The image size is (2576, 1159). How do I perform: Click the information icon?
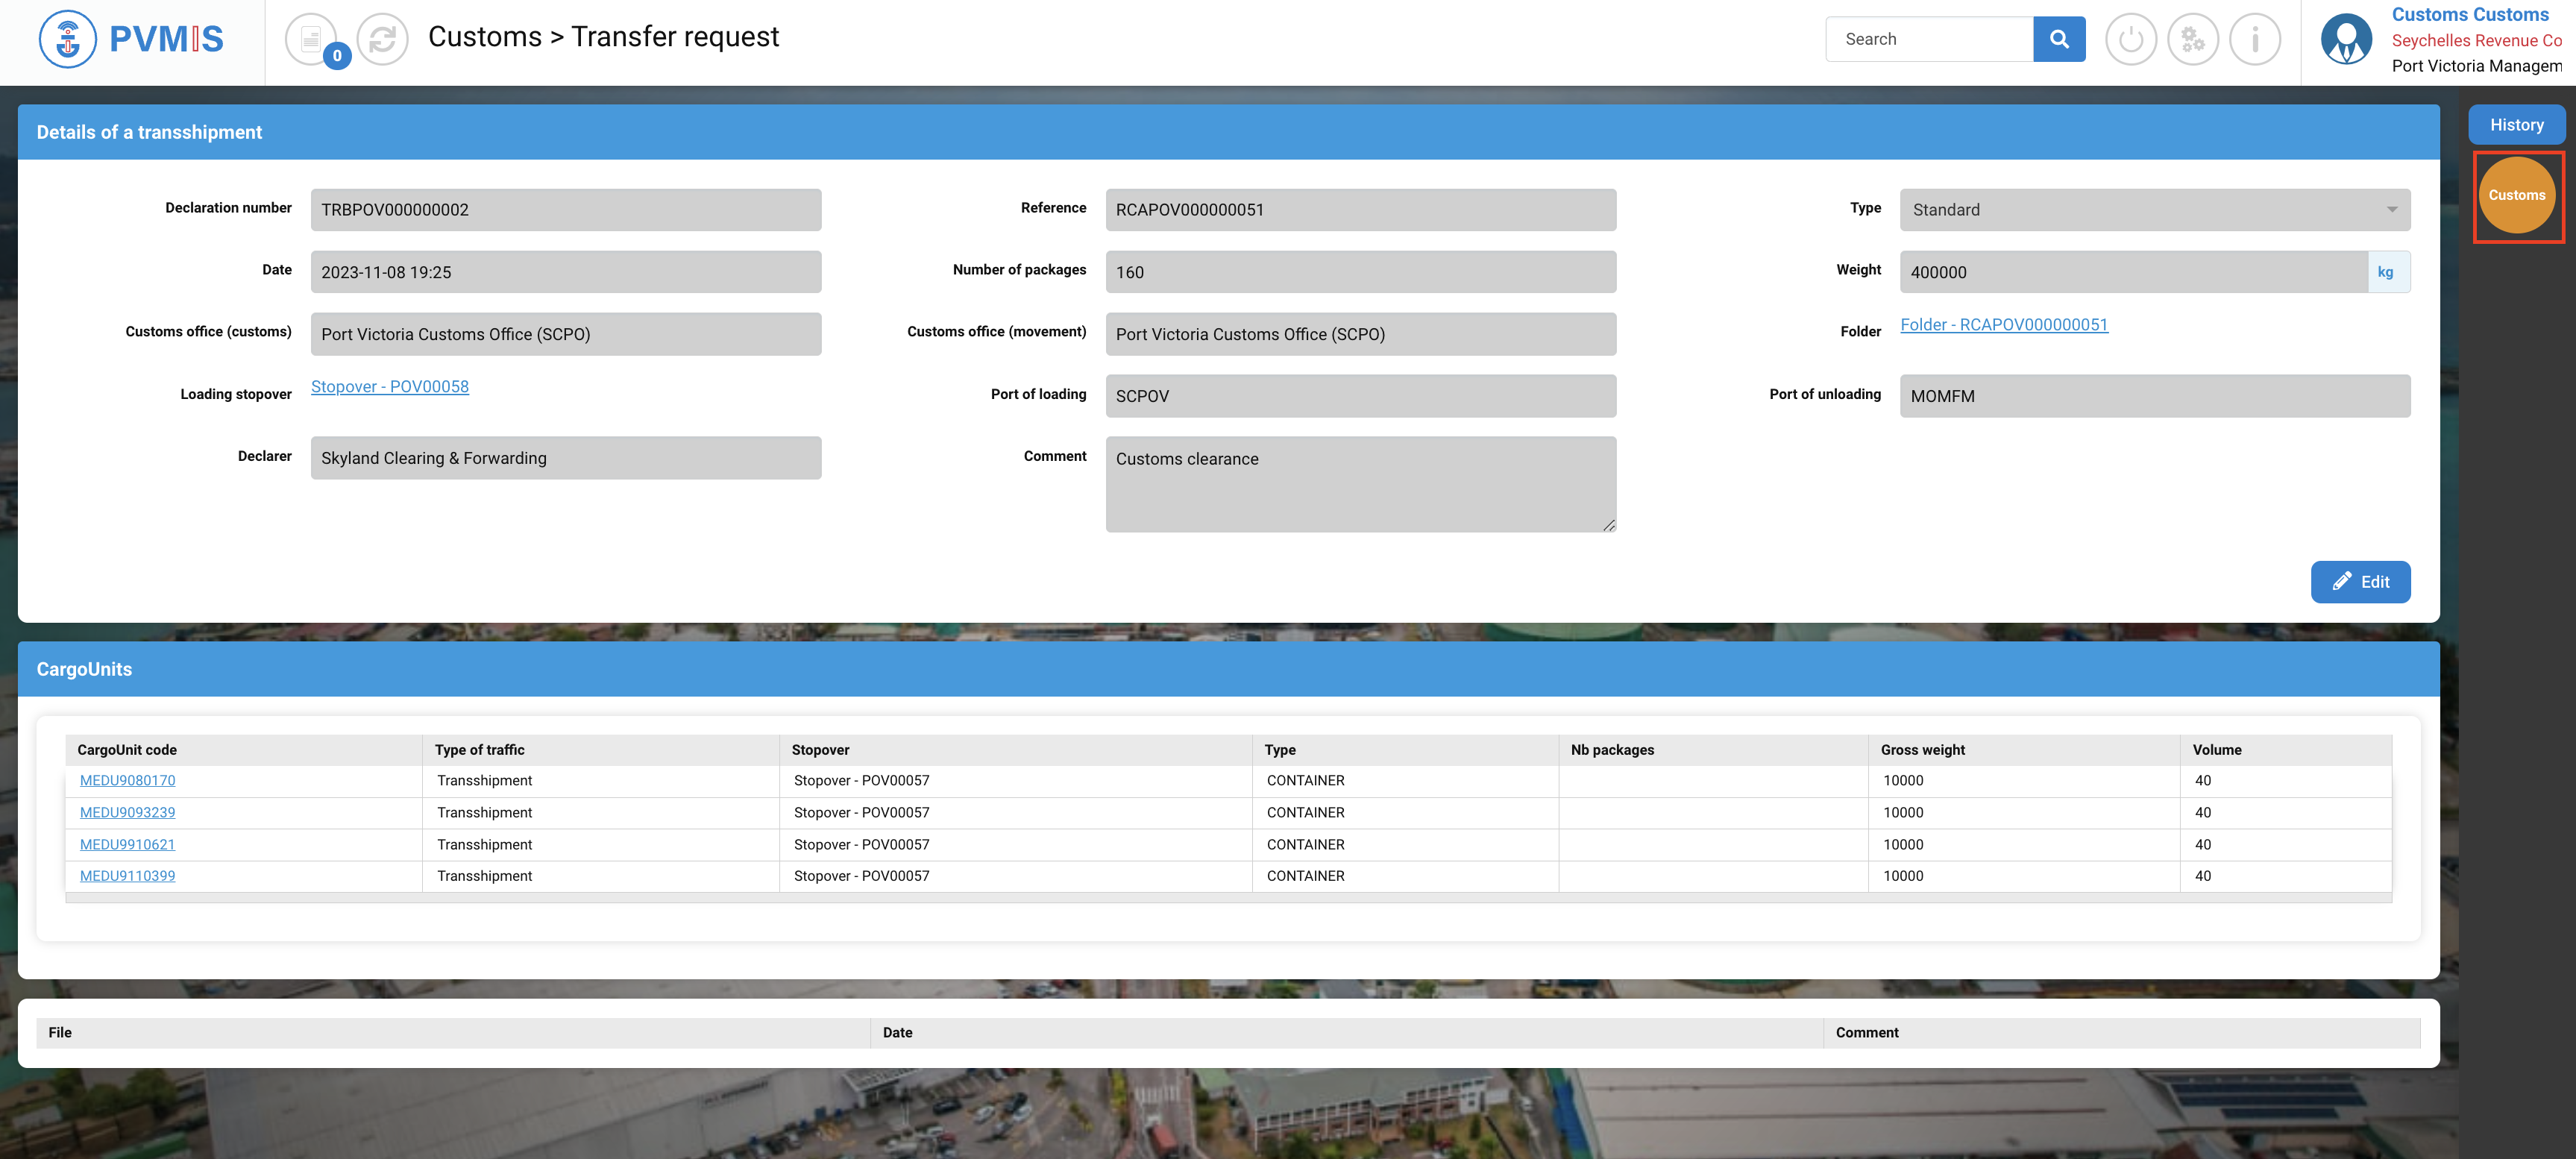point(2254,39)
